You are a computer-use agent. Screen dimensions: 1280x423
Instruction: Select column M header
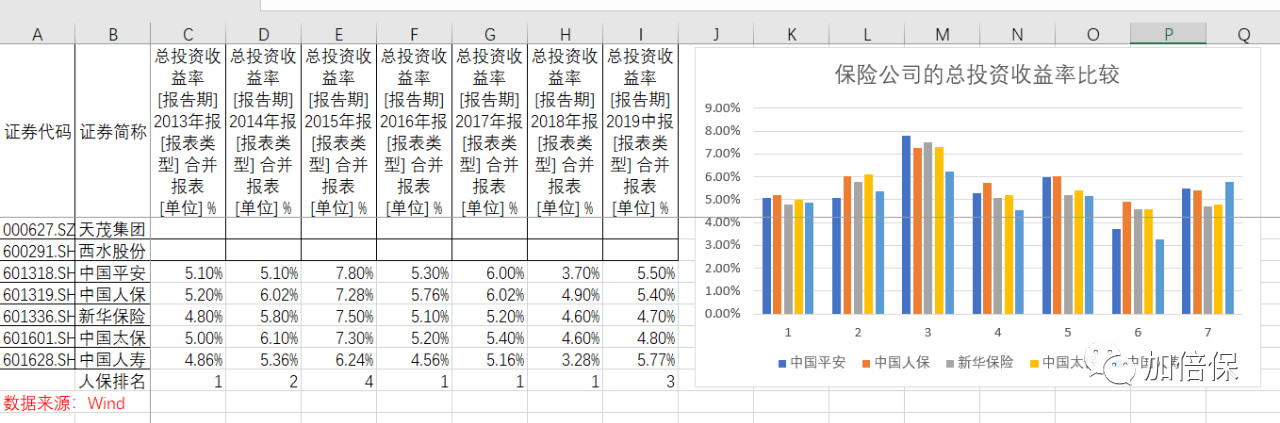942,34
